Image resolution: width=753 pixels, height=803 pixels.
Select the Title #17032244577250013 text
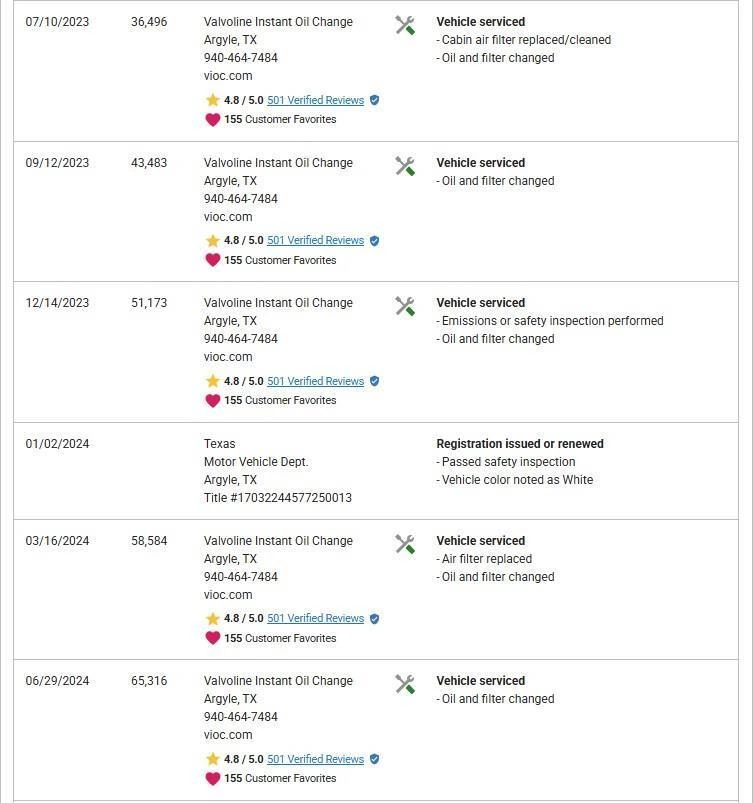[x=278, y=498]
